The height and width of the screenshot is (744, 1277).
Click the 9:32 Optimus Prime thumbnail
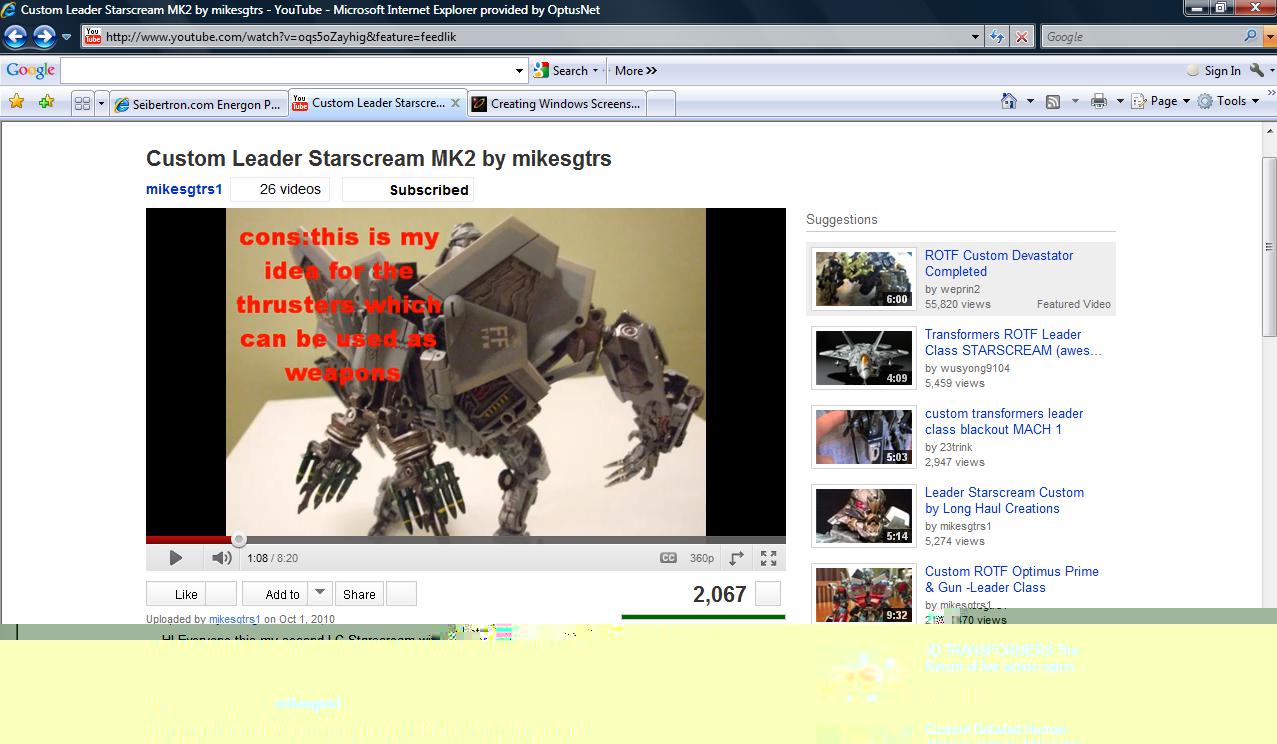(864, 594)
